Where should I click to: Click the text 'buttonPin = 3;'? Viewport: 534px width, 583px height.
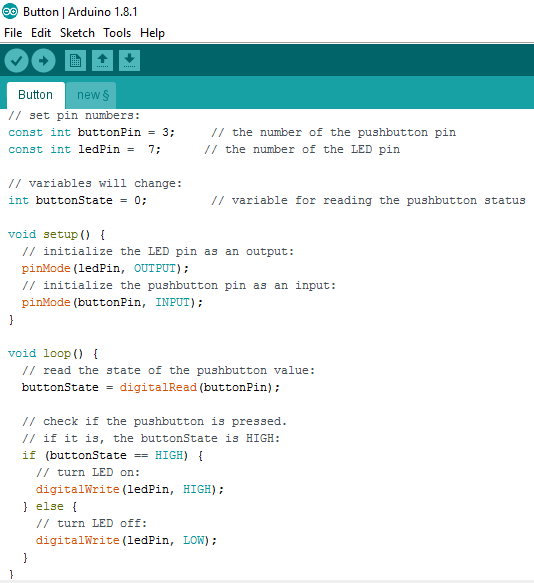[126, 132]
